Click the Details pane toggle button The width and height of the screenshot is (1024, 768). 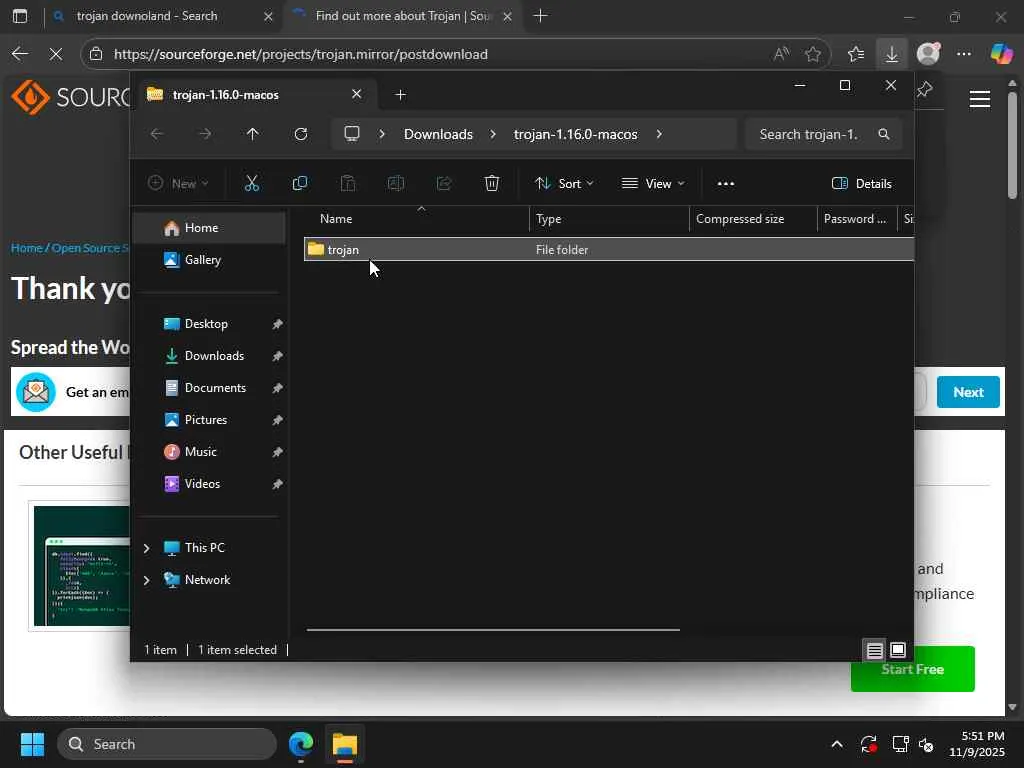pos(861,184)
